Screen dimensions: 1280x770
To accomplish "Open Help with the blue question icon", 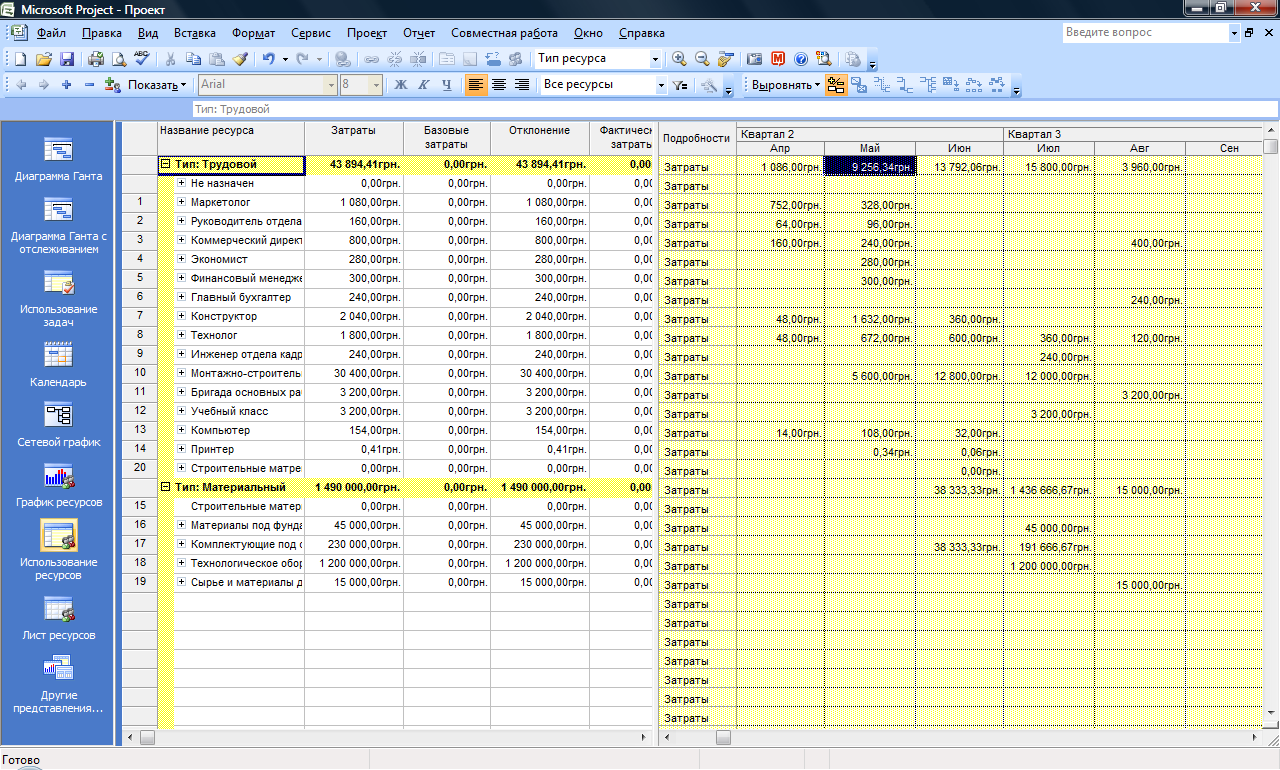I will [801, 59].
